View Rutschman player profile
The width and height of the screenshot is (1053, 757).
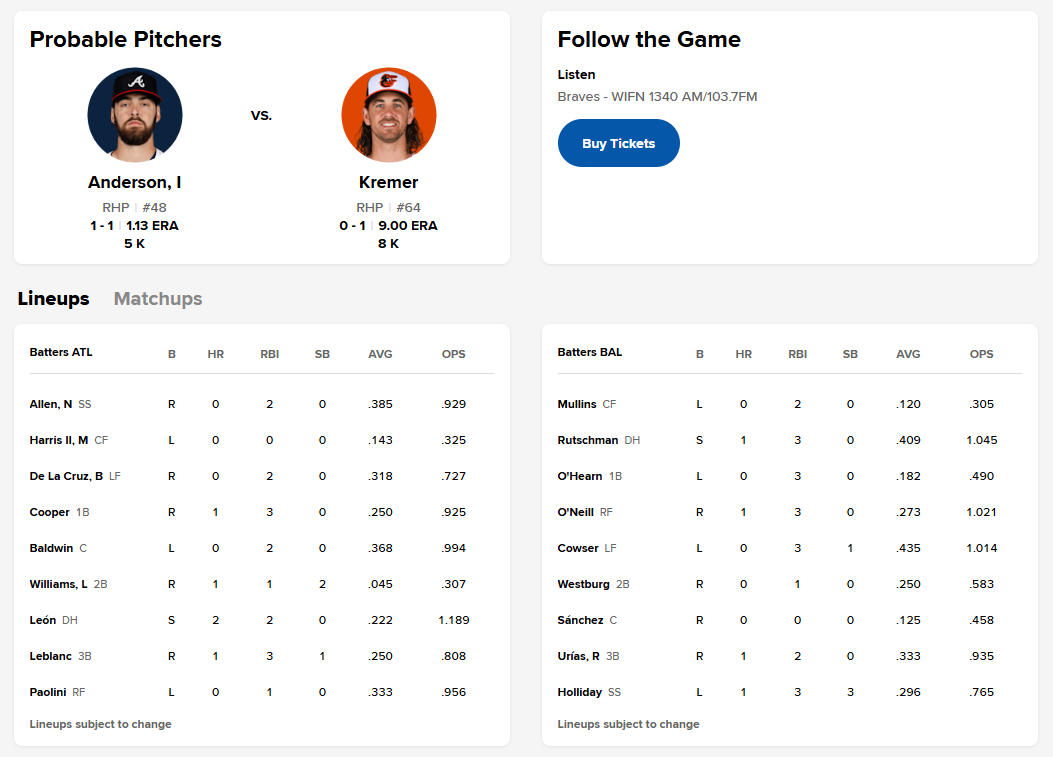[588, 440]
